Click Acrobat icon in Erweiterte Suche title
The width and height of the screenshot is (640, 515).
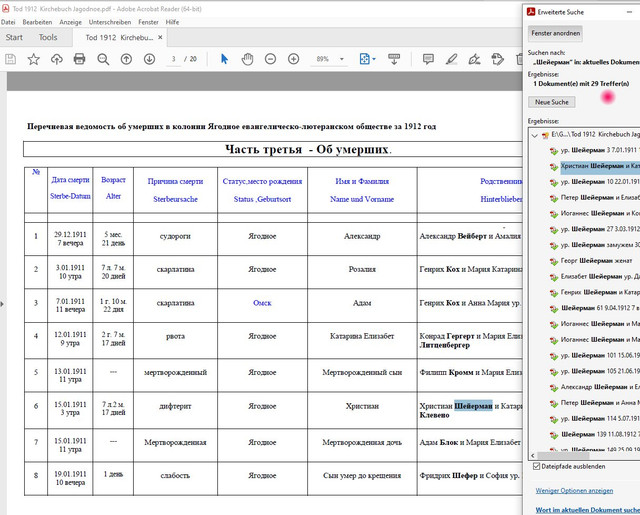coord(531,12)
